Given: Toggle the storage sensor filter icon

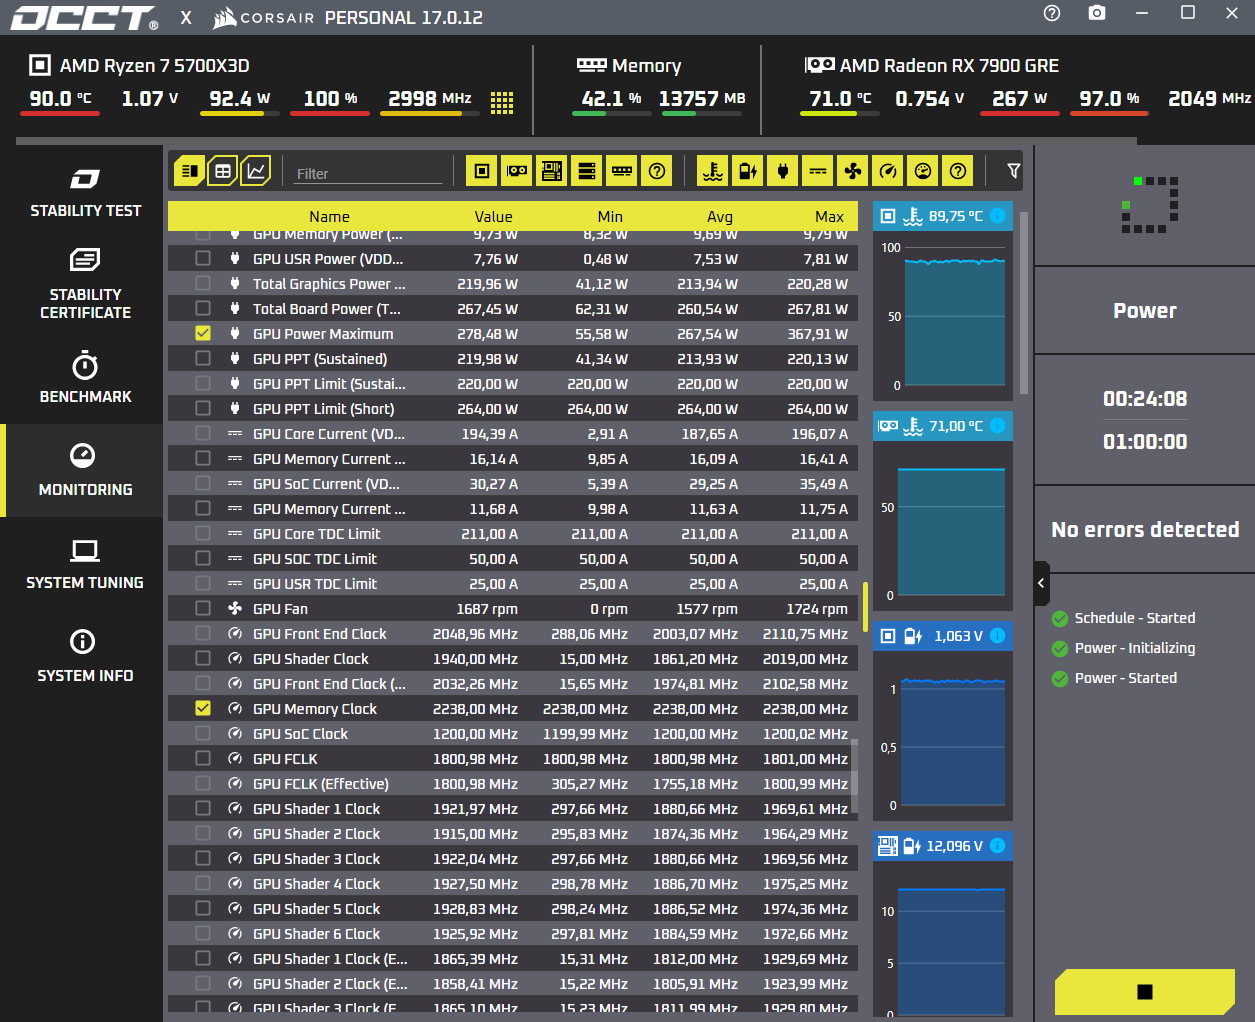Looking at the screenshot, I should point(587,171).
